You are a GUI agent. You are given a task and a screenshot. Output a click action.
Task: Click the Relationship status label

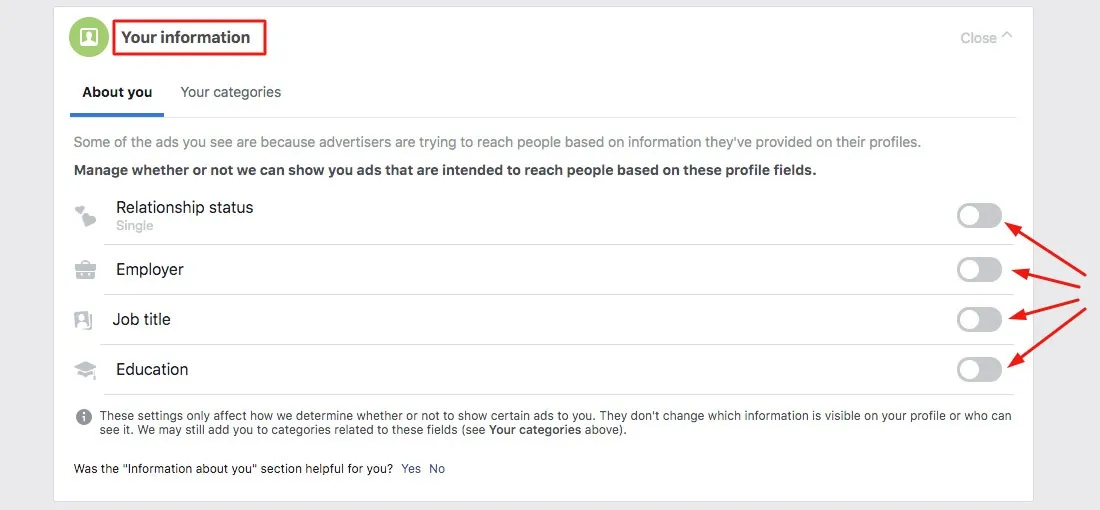pyautogui.click(x=184, y=208)
